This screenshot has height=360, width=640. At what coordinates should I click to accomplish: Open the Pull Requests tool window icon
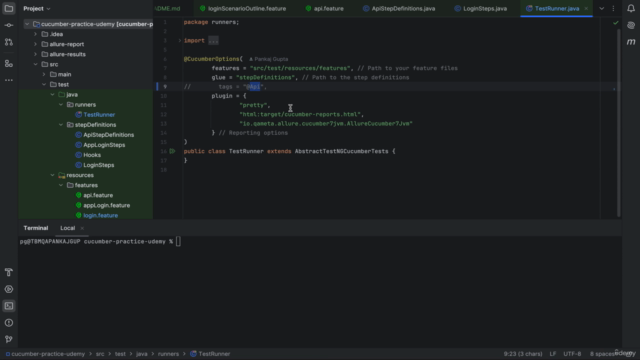[9, 42]
